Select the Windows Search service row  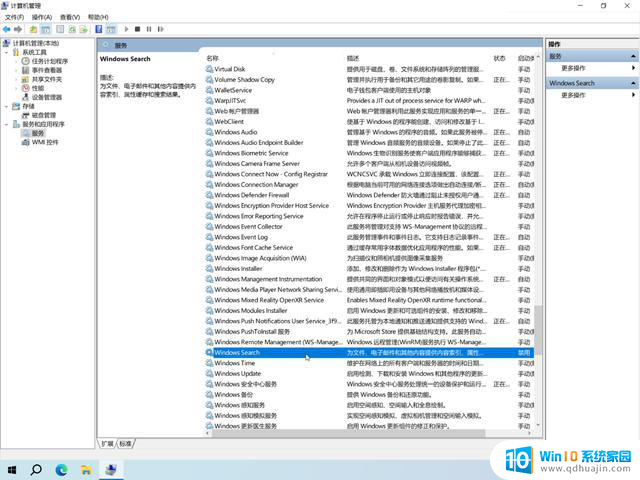coord(369,353)
